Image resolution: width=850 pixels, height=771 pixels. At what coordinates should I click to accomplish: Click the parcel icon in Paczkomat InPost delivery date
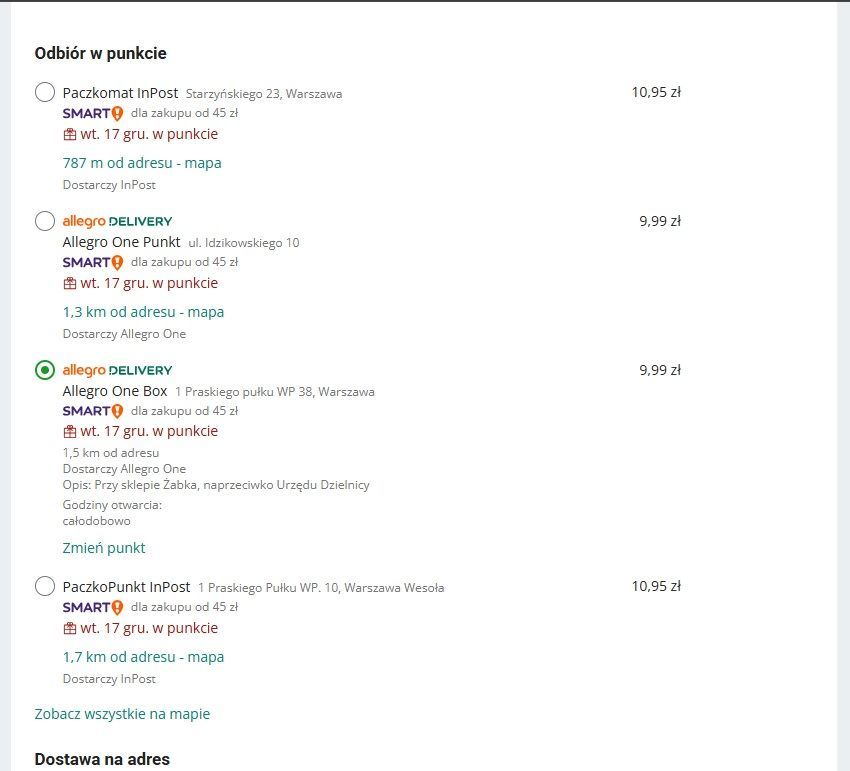point(70,134)
